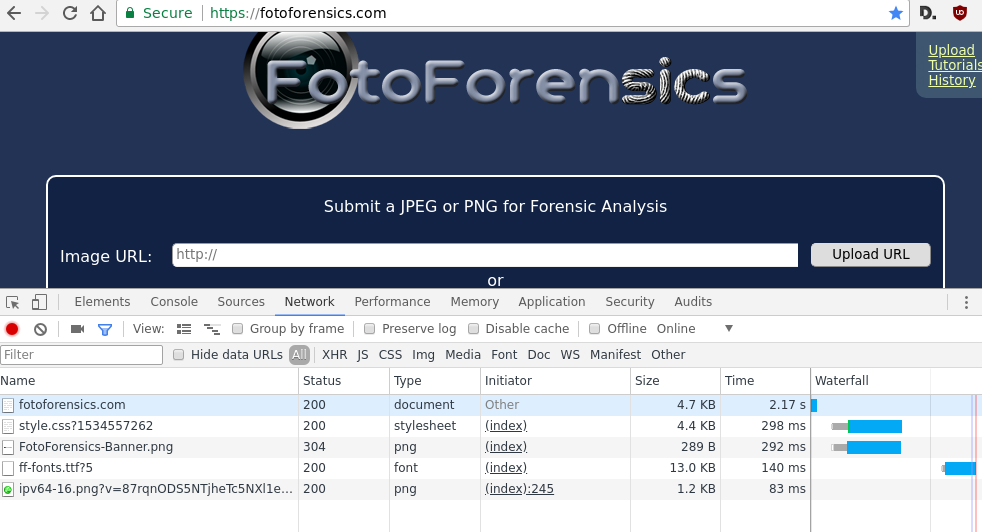Screen dimensions: 982x532
Task: Bookmark this page with the star icon
Action: tap(895, 14)
